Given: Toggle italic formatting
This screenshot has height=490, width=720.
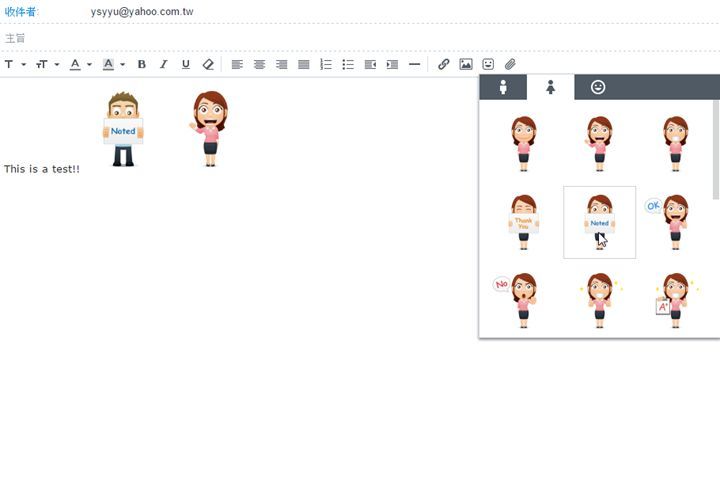Looking at the screenshot, I should pyautogui.click(x=163, y=64).
